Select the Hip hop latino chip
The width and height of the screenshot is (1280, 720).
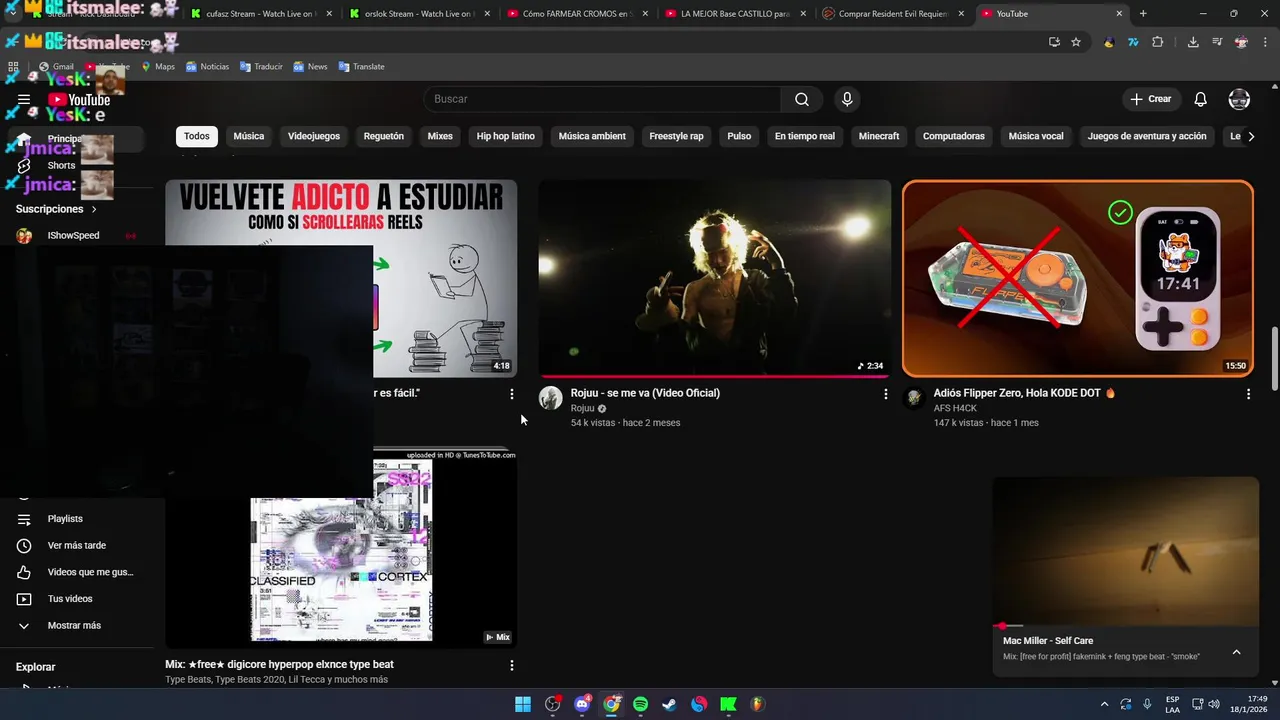(x=506, y=137)
